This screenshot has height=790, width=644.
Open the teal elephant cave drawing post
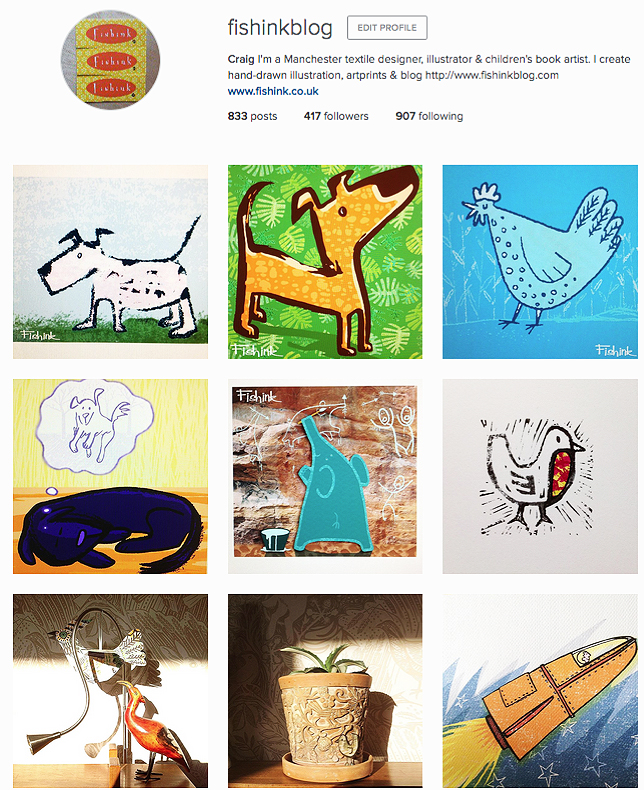pyautogui.click(x=325, y=477)
